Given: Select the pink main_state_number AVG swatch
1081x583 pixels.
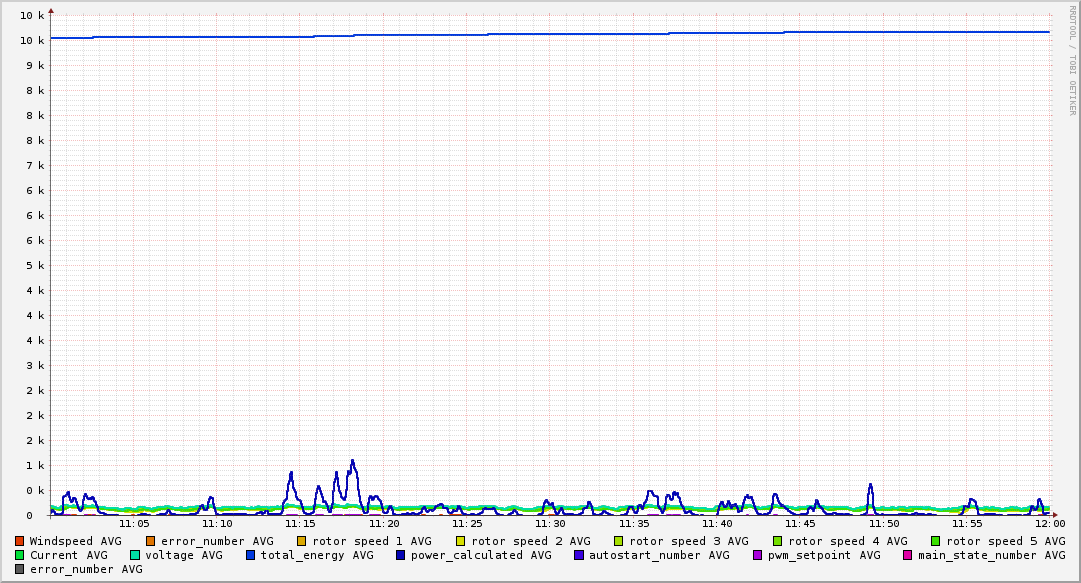Looking at the screenshot, I should click(908, 555).
